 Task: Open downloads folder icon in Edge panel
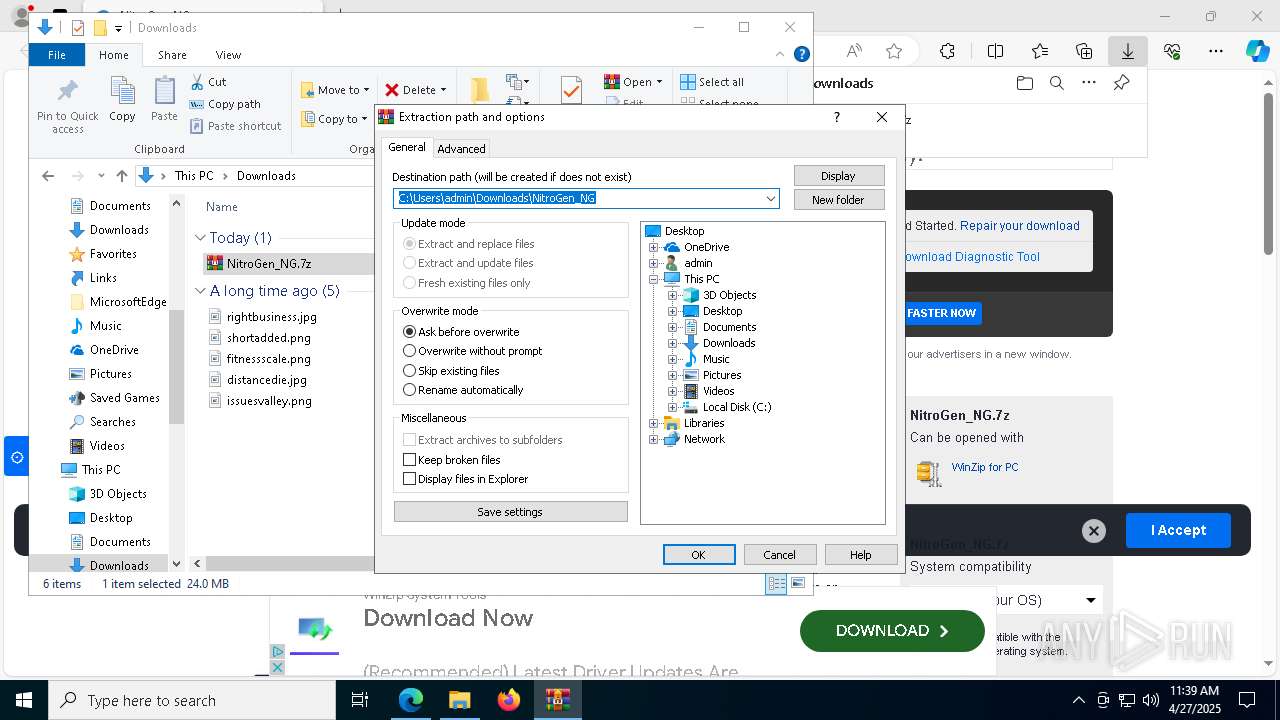1024,83
